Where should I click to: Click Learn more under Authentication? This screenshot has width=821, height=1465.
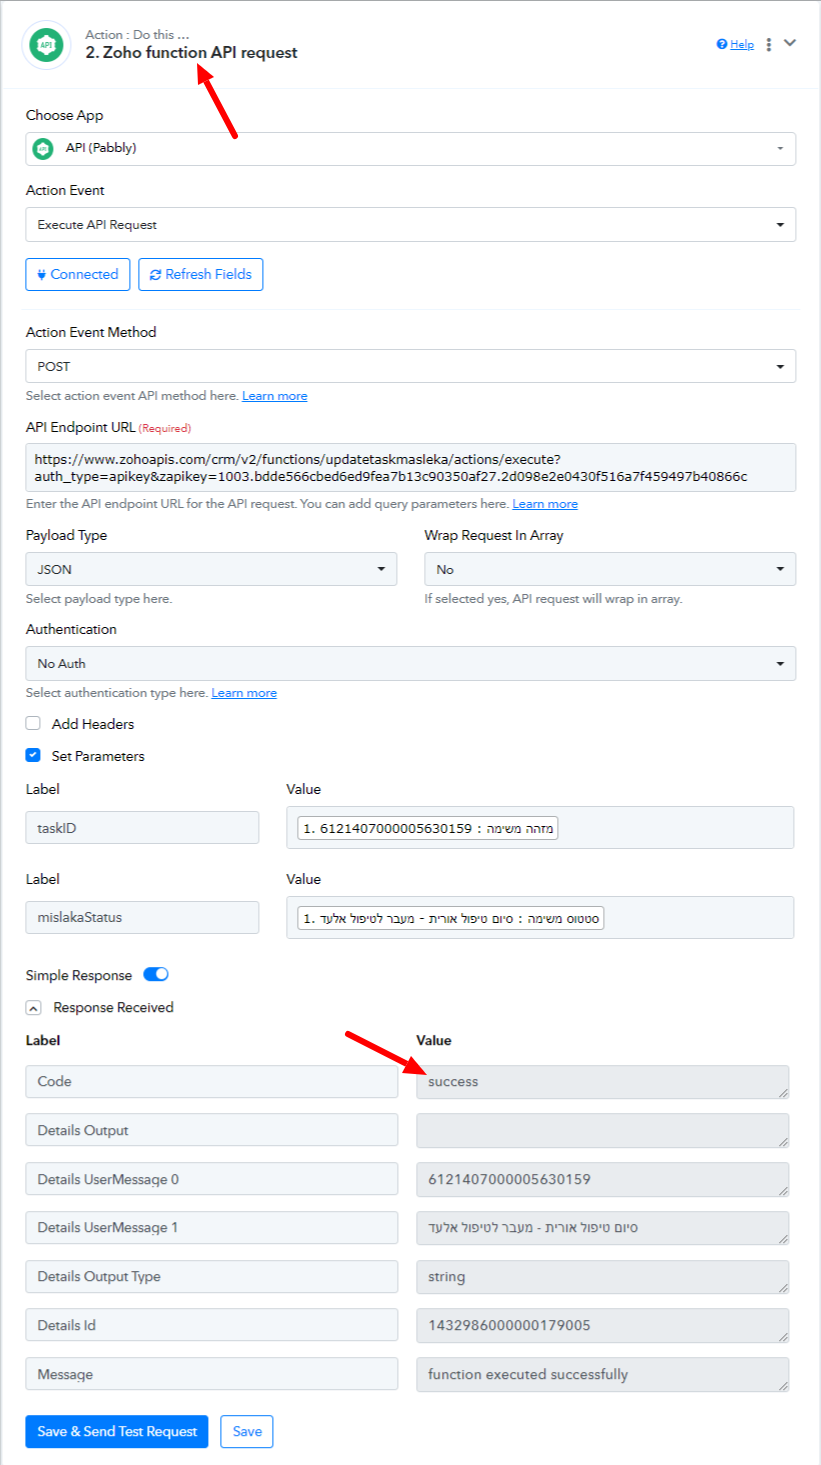coord(244,693)
